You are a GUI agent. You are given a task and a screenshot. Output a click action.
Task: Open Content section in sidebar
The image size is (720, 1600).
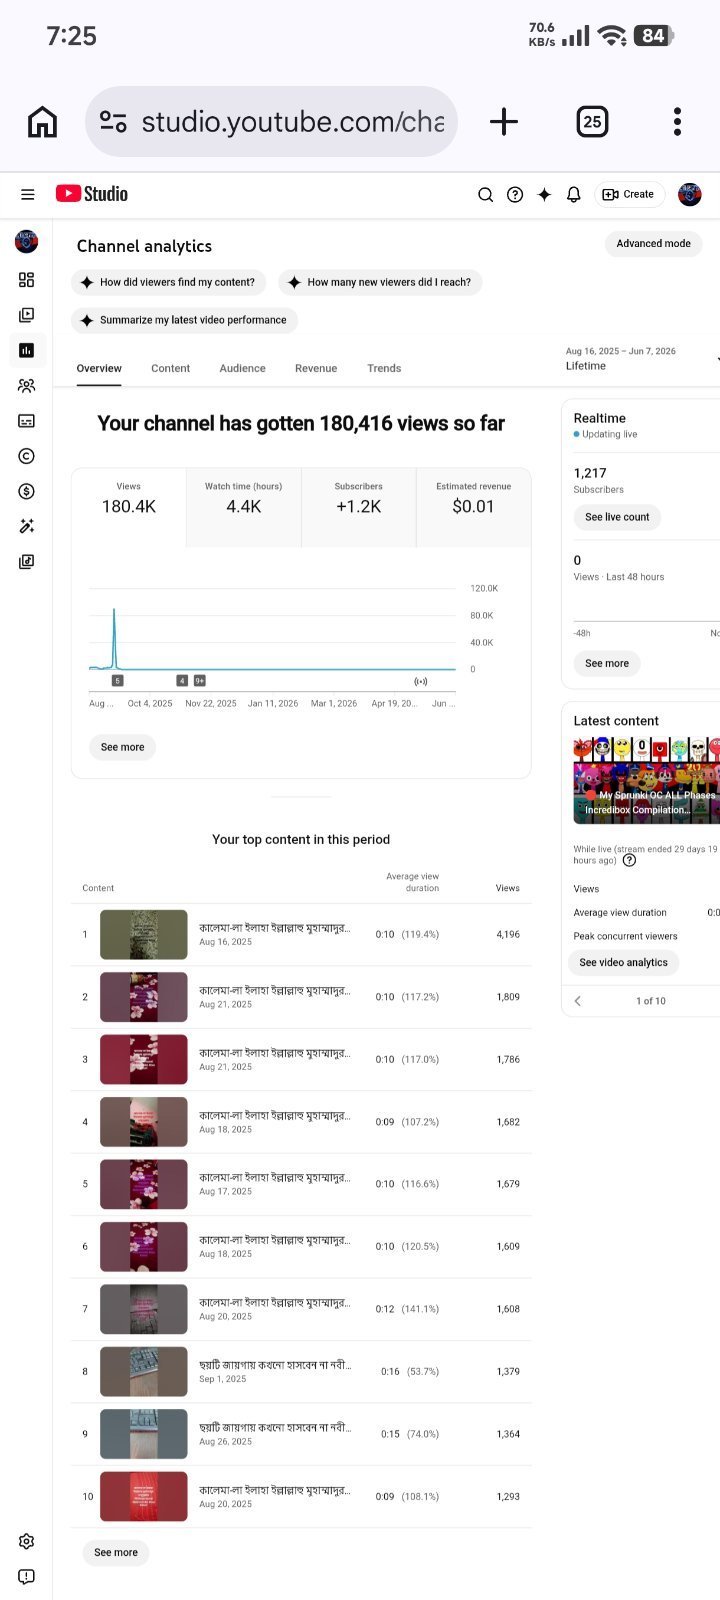click(x=27, y=315)
